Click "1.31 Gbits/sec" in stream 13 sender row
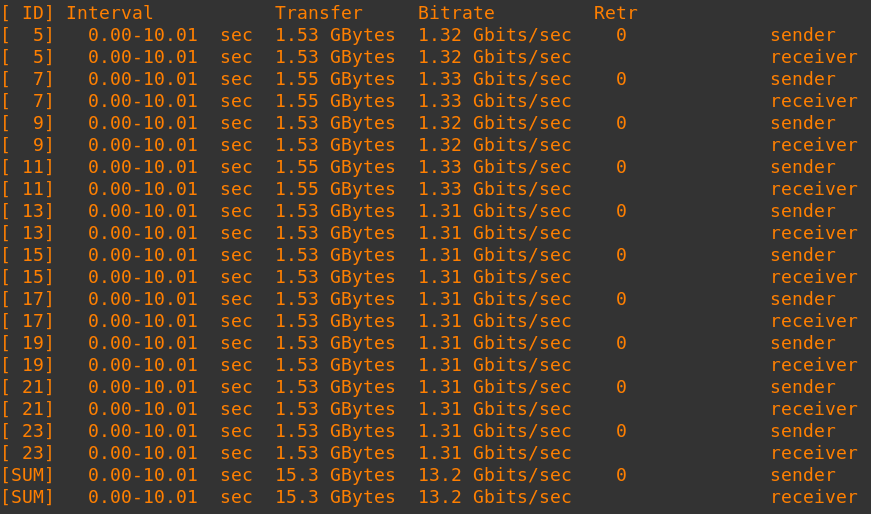The image size is (871, 514). (494, 211)
